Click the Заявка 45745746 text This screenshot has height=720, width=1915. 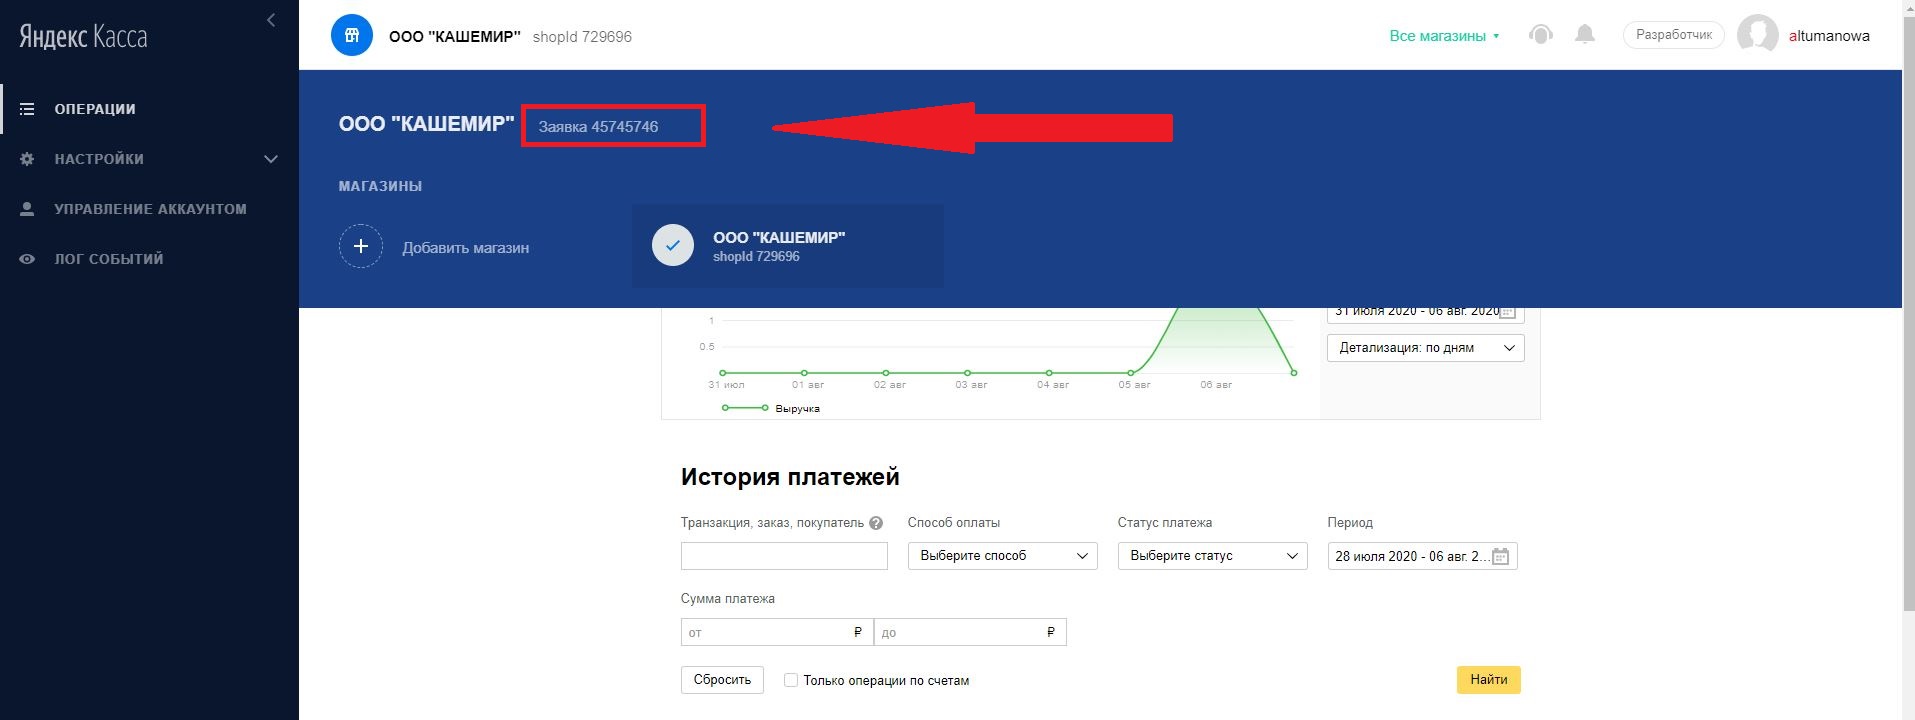pos(598,127)
